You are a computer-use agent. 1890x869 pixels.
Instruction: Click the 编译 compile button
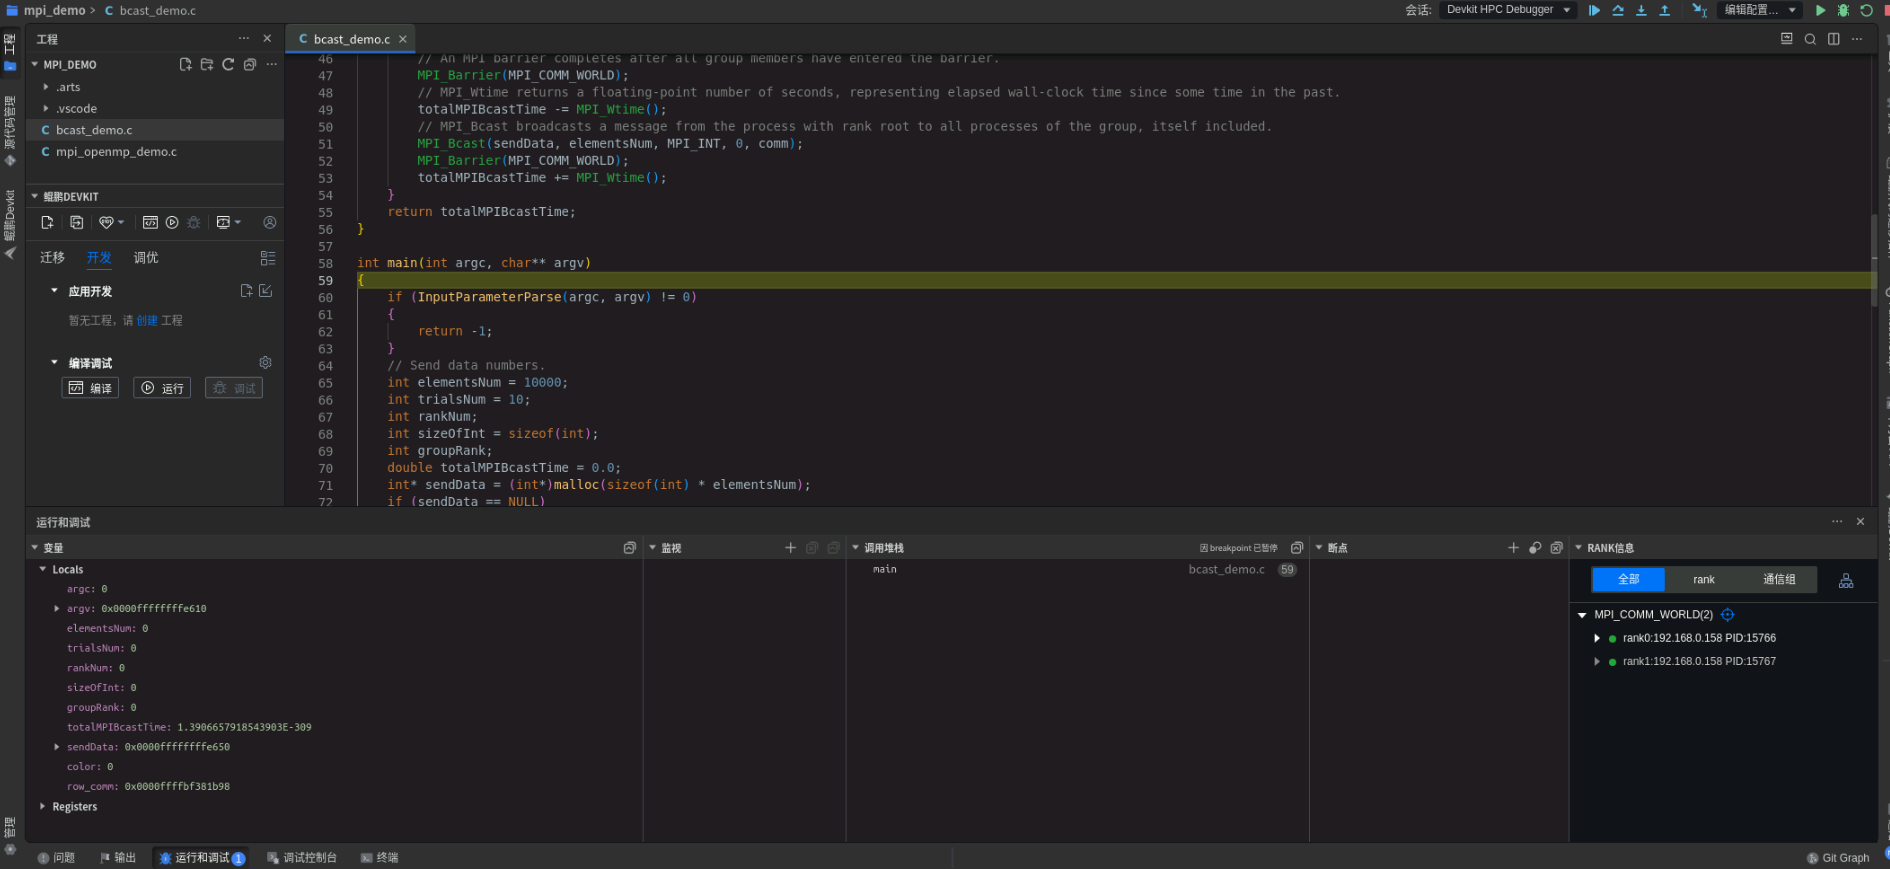click(x=91, y=388)
